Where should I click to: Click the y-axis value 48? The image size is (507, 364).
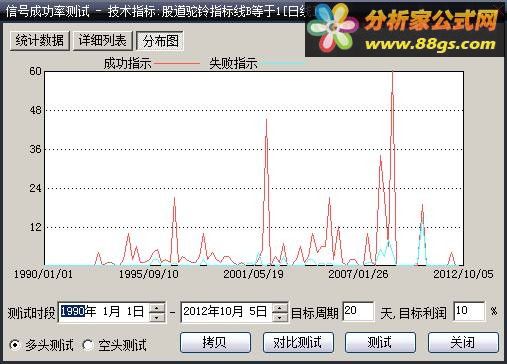[36, 110]
